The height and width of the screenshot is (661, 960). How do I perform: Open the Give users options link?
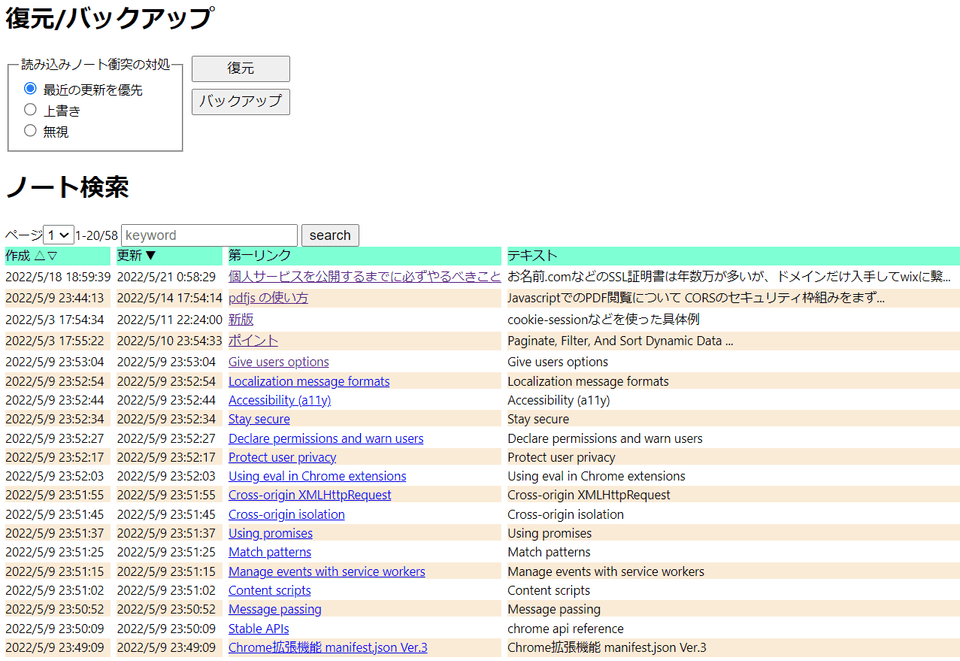(278, 362)
